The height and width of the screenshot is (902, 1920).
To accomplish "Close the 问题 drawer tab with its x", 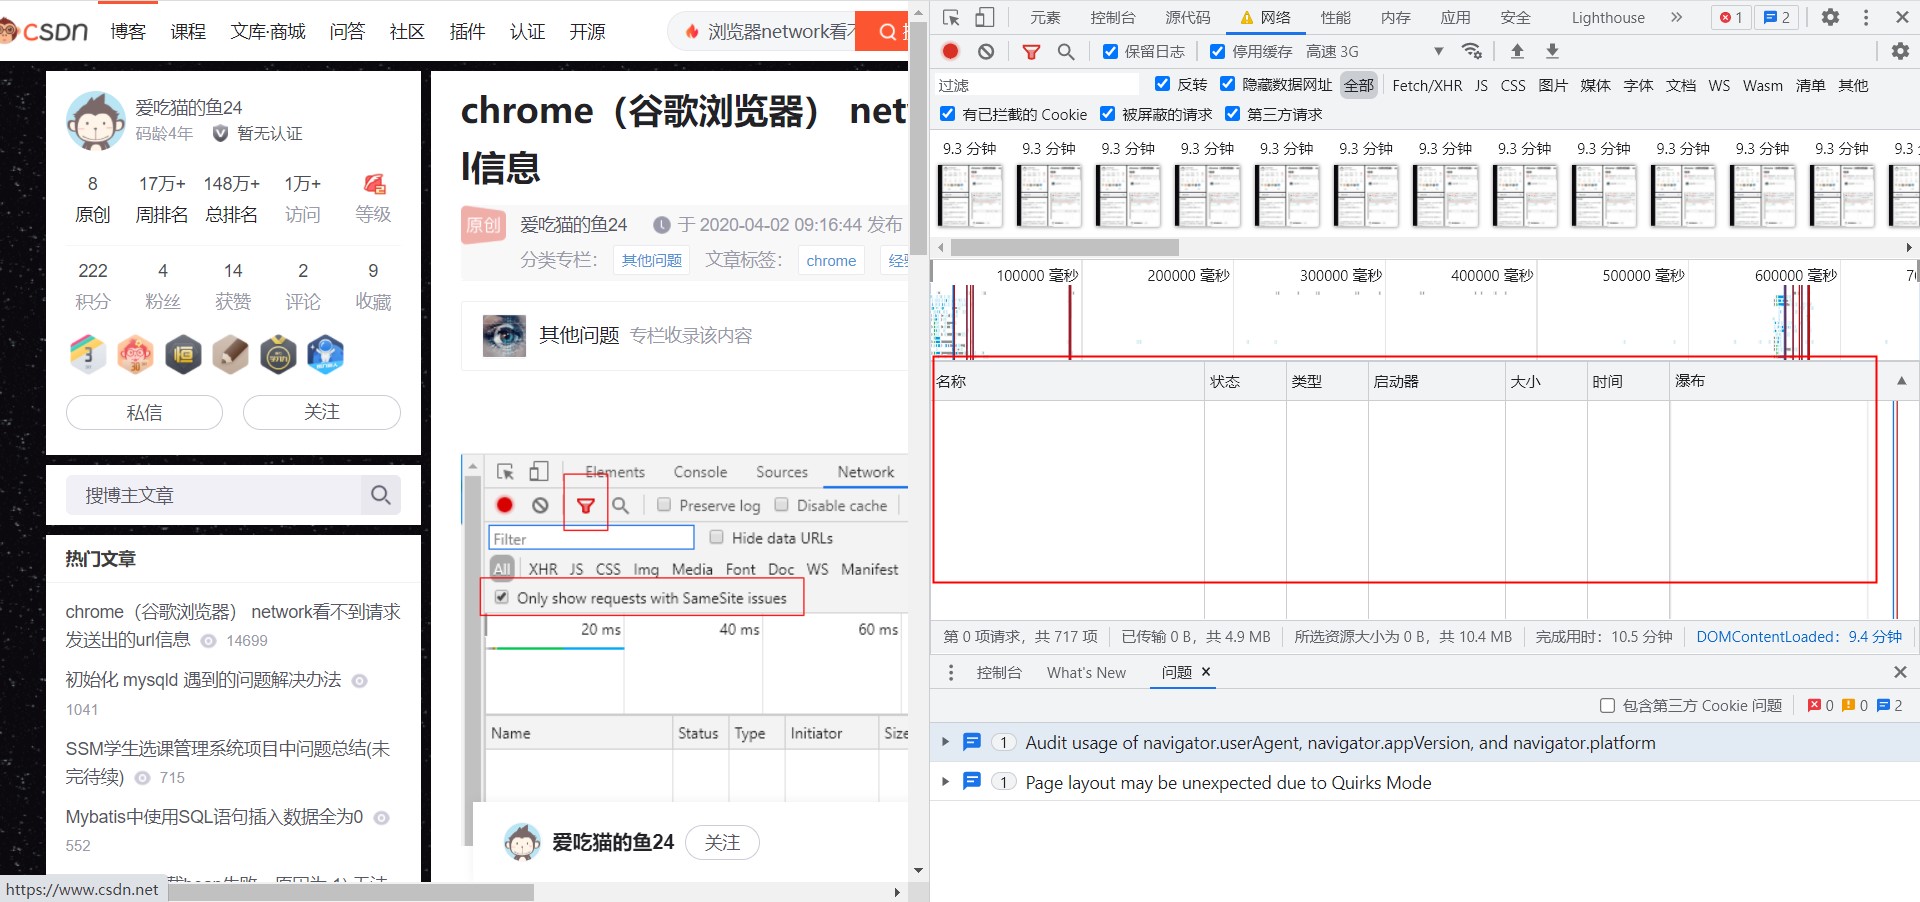I will click(x=1206, y=672).
